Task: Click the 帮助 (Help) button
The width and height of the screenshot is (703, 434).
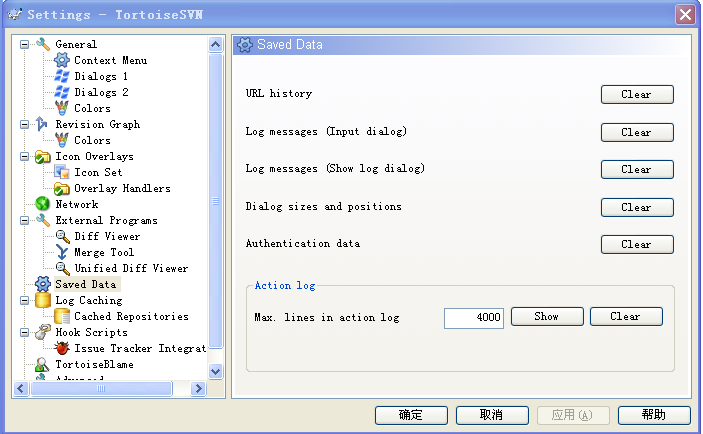Action: tap(654, 415)
